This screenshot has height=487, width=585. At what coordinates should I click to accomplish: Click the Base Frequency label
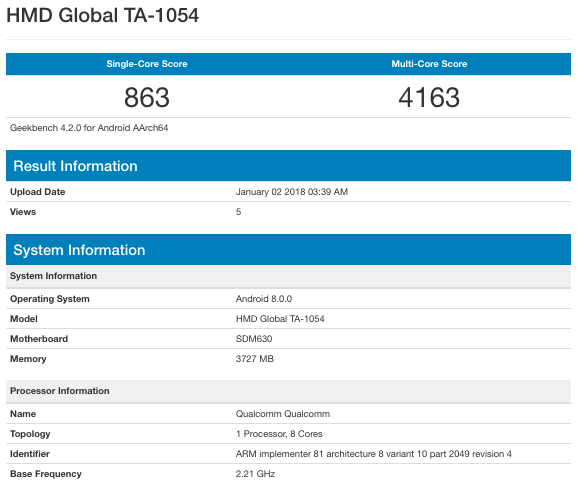(x=46, y=474)
